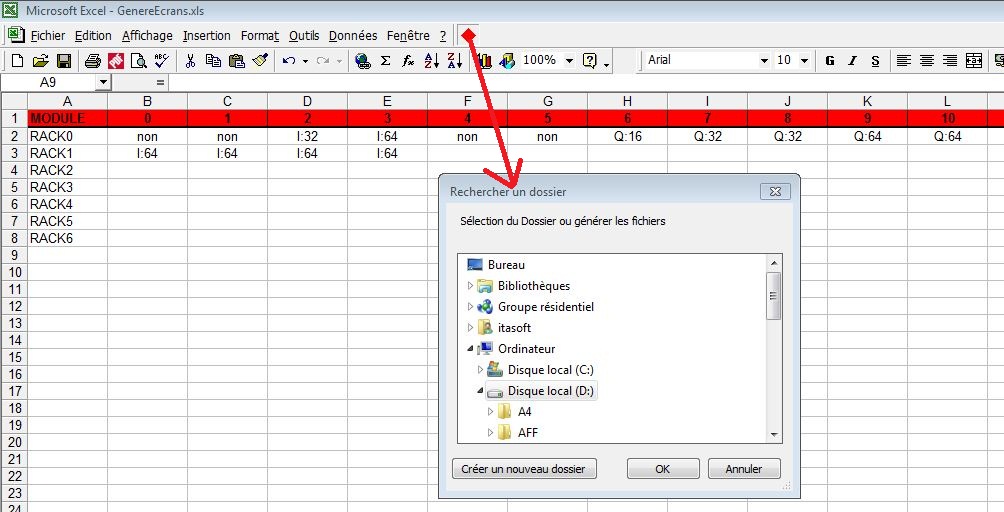Open the Arial font name dropdown
This screenshot has height=512, width=1004.
[x=764, y=61]
